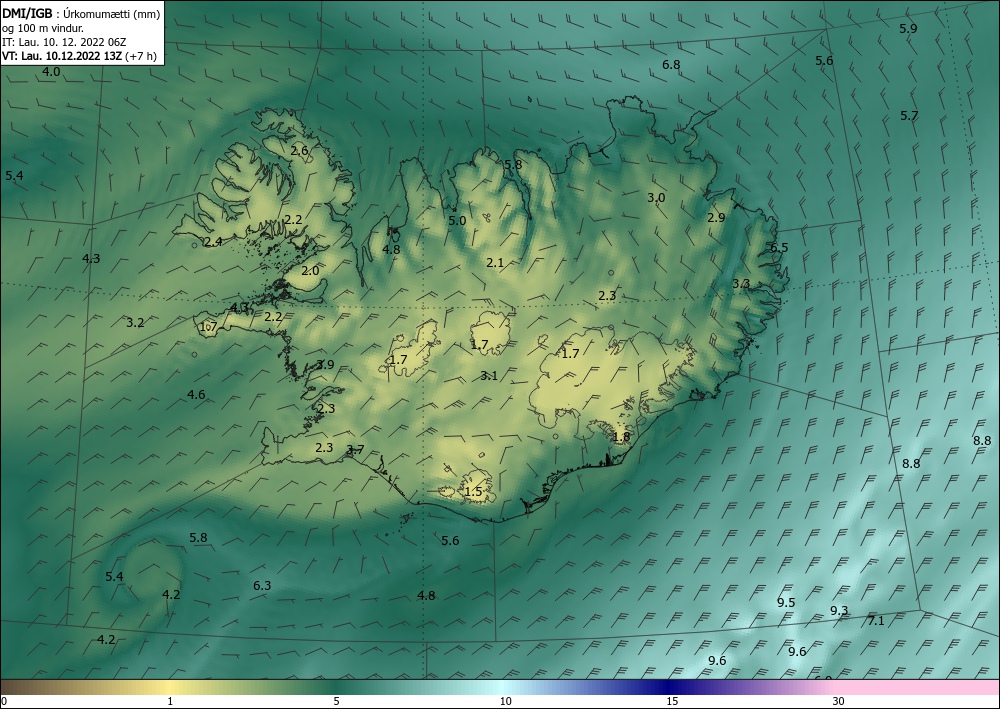Click the color scale label '1'
The image size is (1000, 709).
(x=170, y=702)
